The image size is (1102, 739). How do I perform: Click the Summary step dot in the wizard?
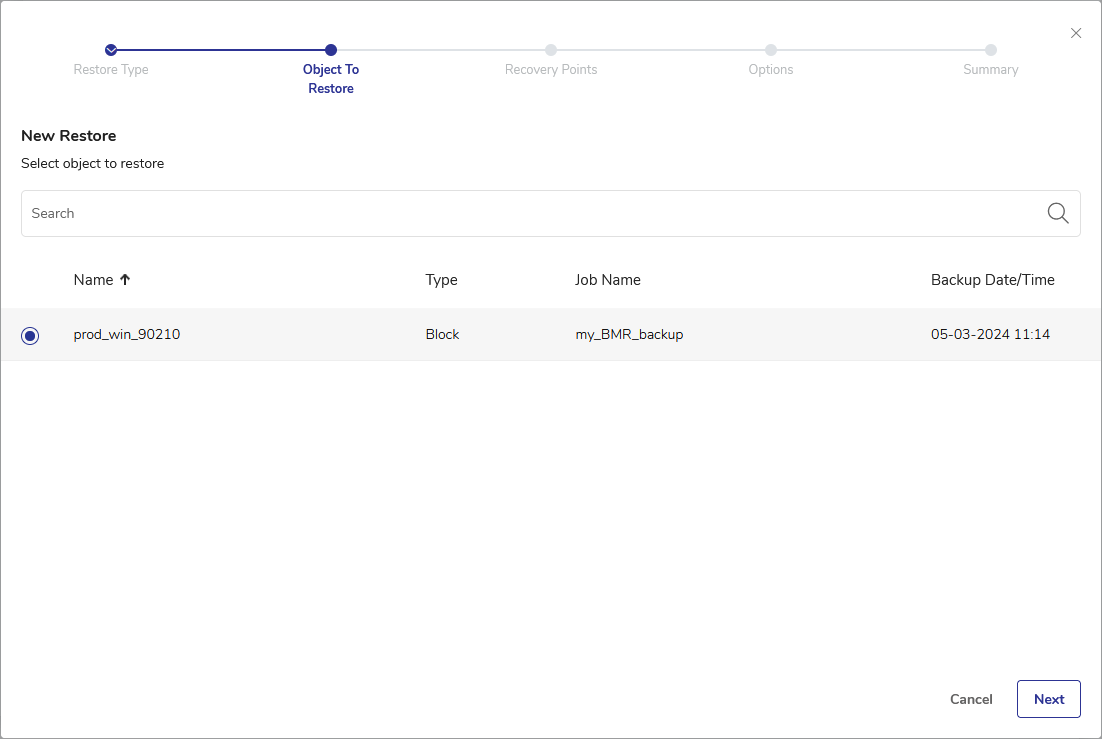tap(990, 50)
